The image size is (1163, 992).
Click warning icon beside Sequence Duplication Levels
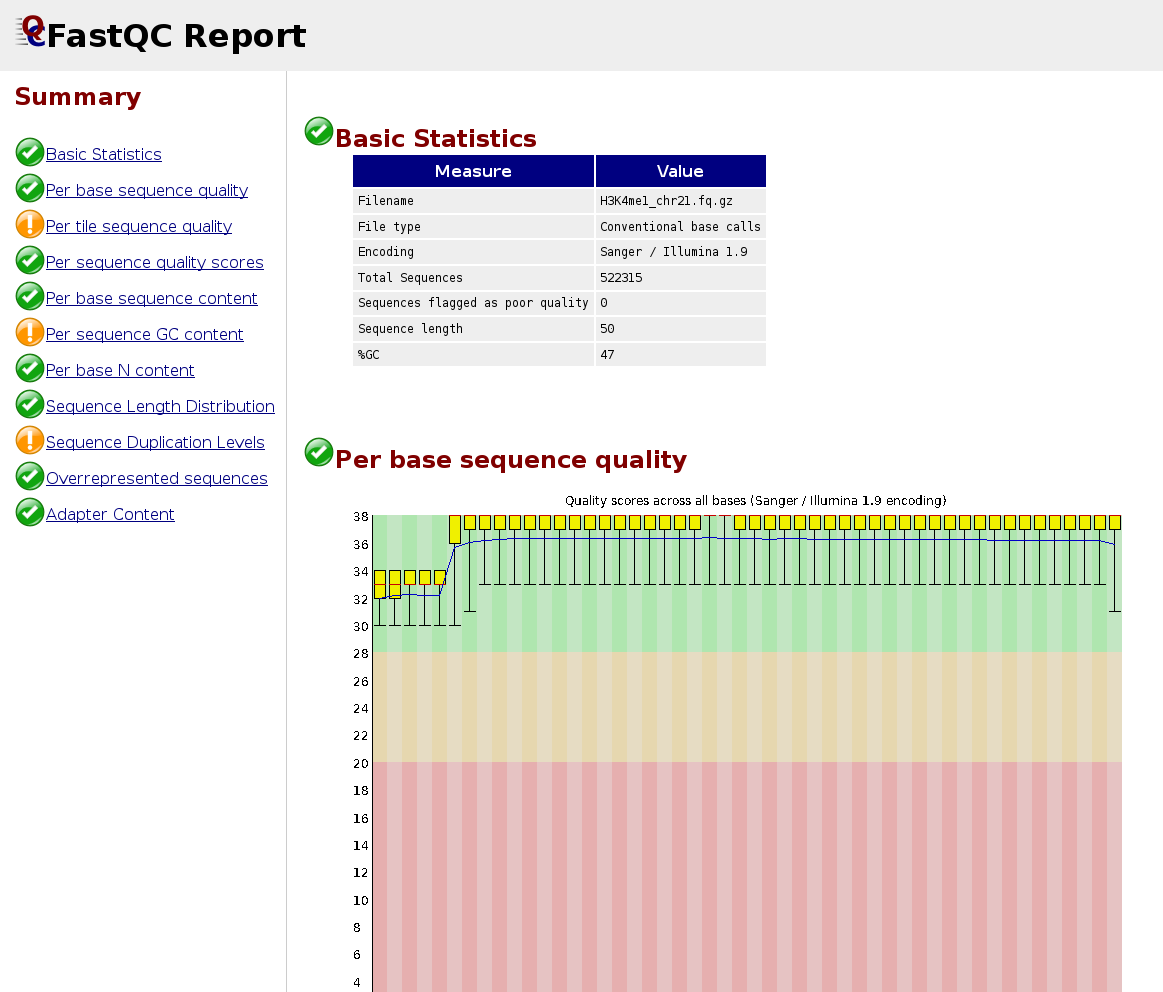pos(30,441)
